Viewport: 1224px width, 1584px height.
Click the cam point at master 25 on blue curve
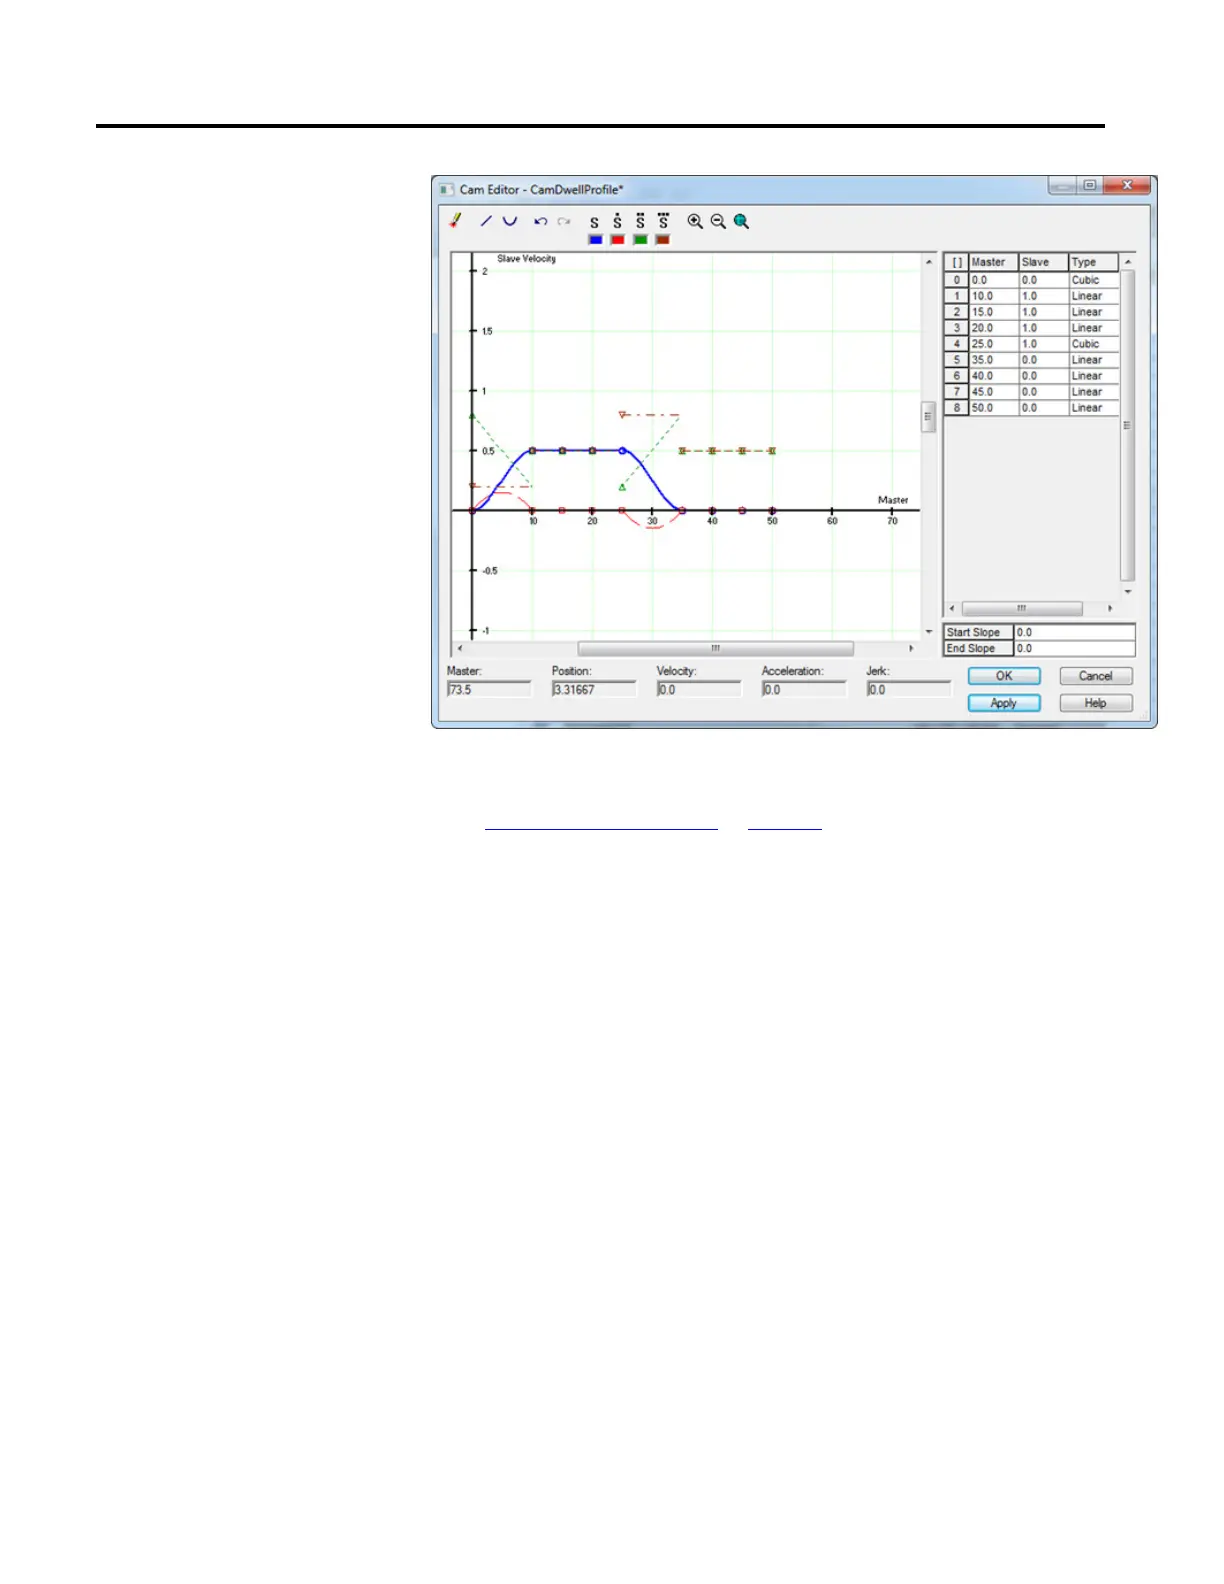(622, 451)
